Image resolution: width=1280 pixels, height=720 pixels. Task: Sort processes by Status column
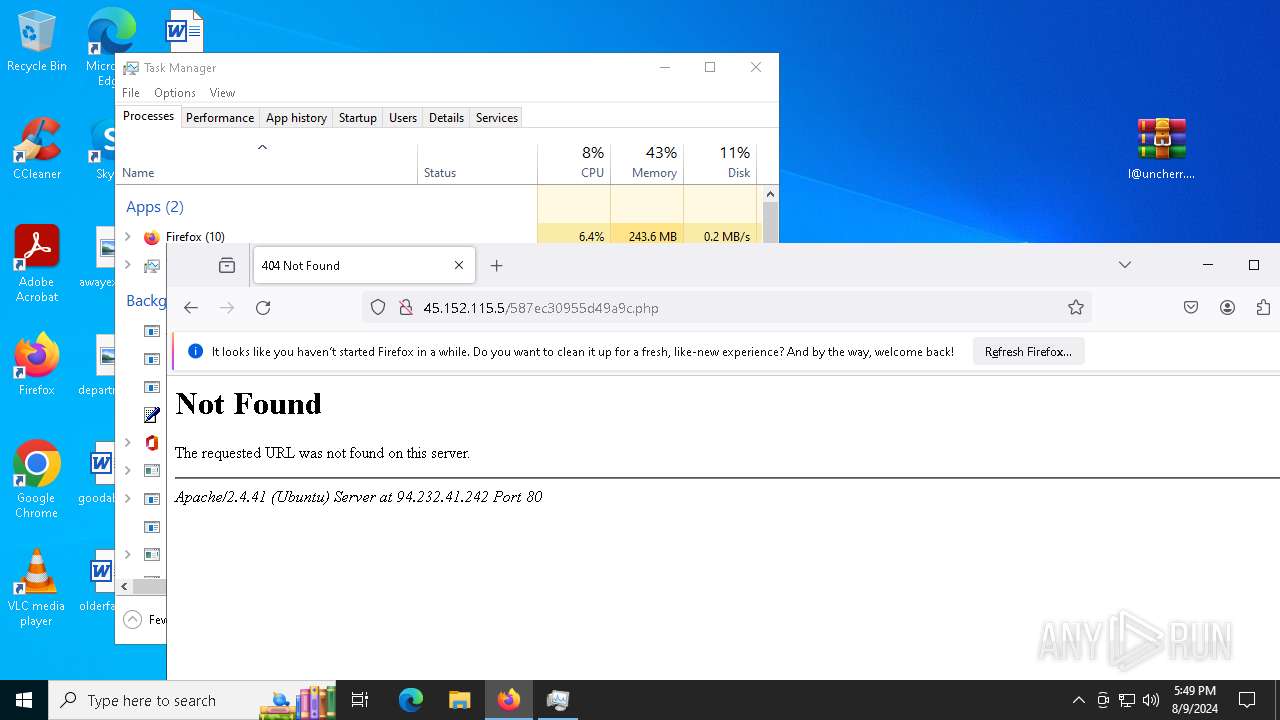click(x=477, y=163)
